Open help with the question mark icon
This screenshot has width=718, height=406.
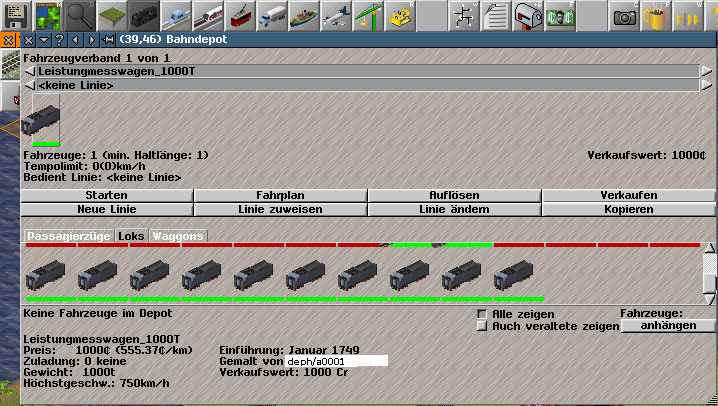point(61,39)
